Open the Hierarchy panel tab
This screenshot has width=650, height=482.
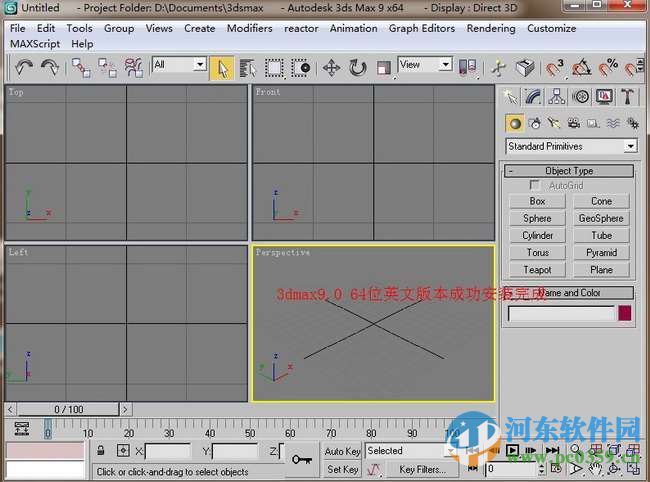coord(557,97)
